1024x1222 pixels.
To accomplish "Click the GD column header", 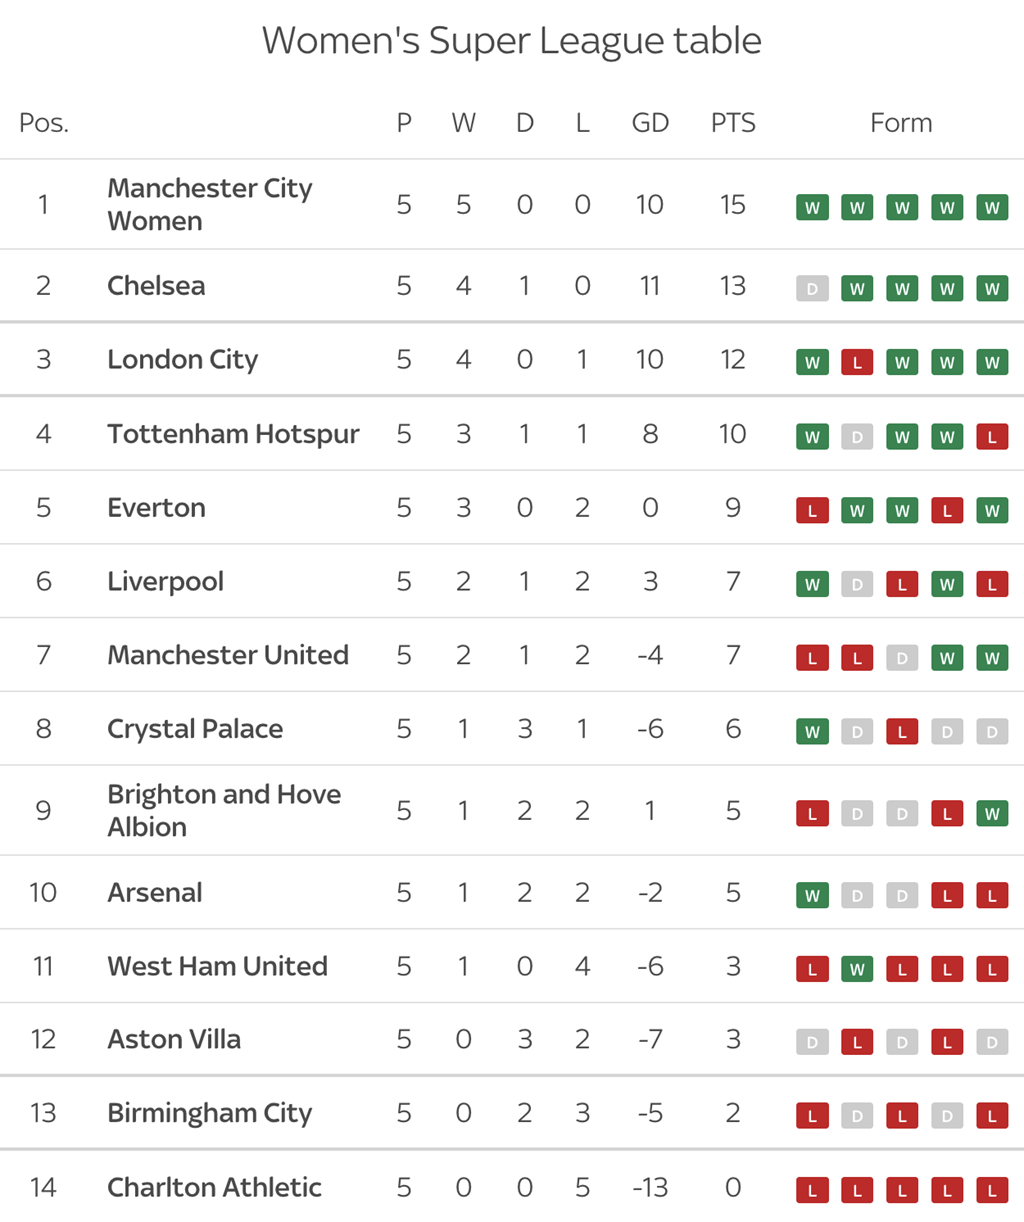I will pos(650,123).
